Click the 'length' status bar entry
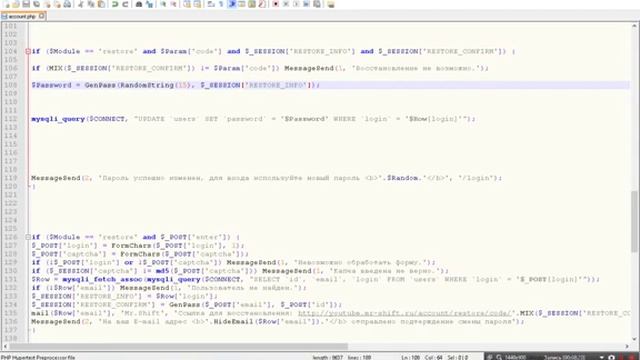Screen dimensions: 640x360 328,357
